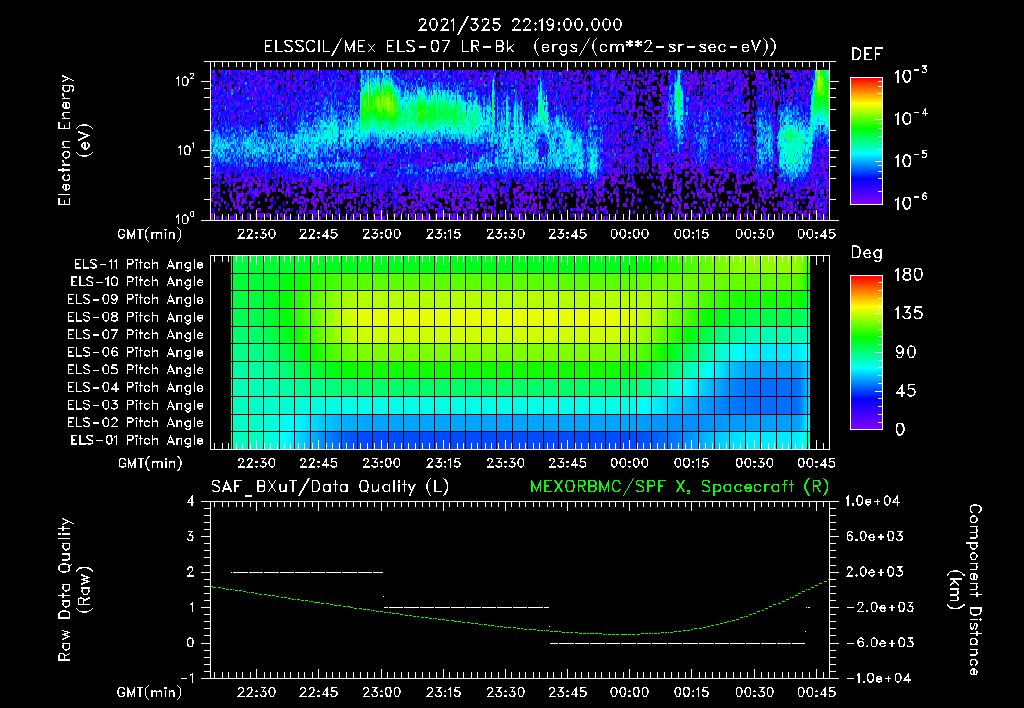Select the ELS-08 Pitch Angle row label
Viewport: 1024px width, 708px height.
[x=136, y=317]
